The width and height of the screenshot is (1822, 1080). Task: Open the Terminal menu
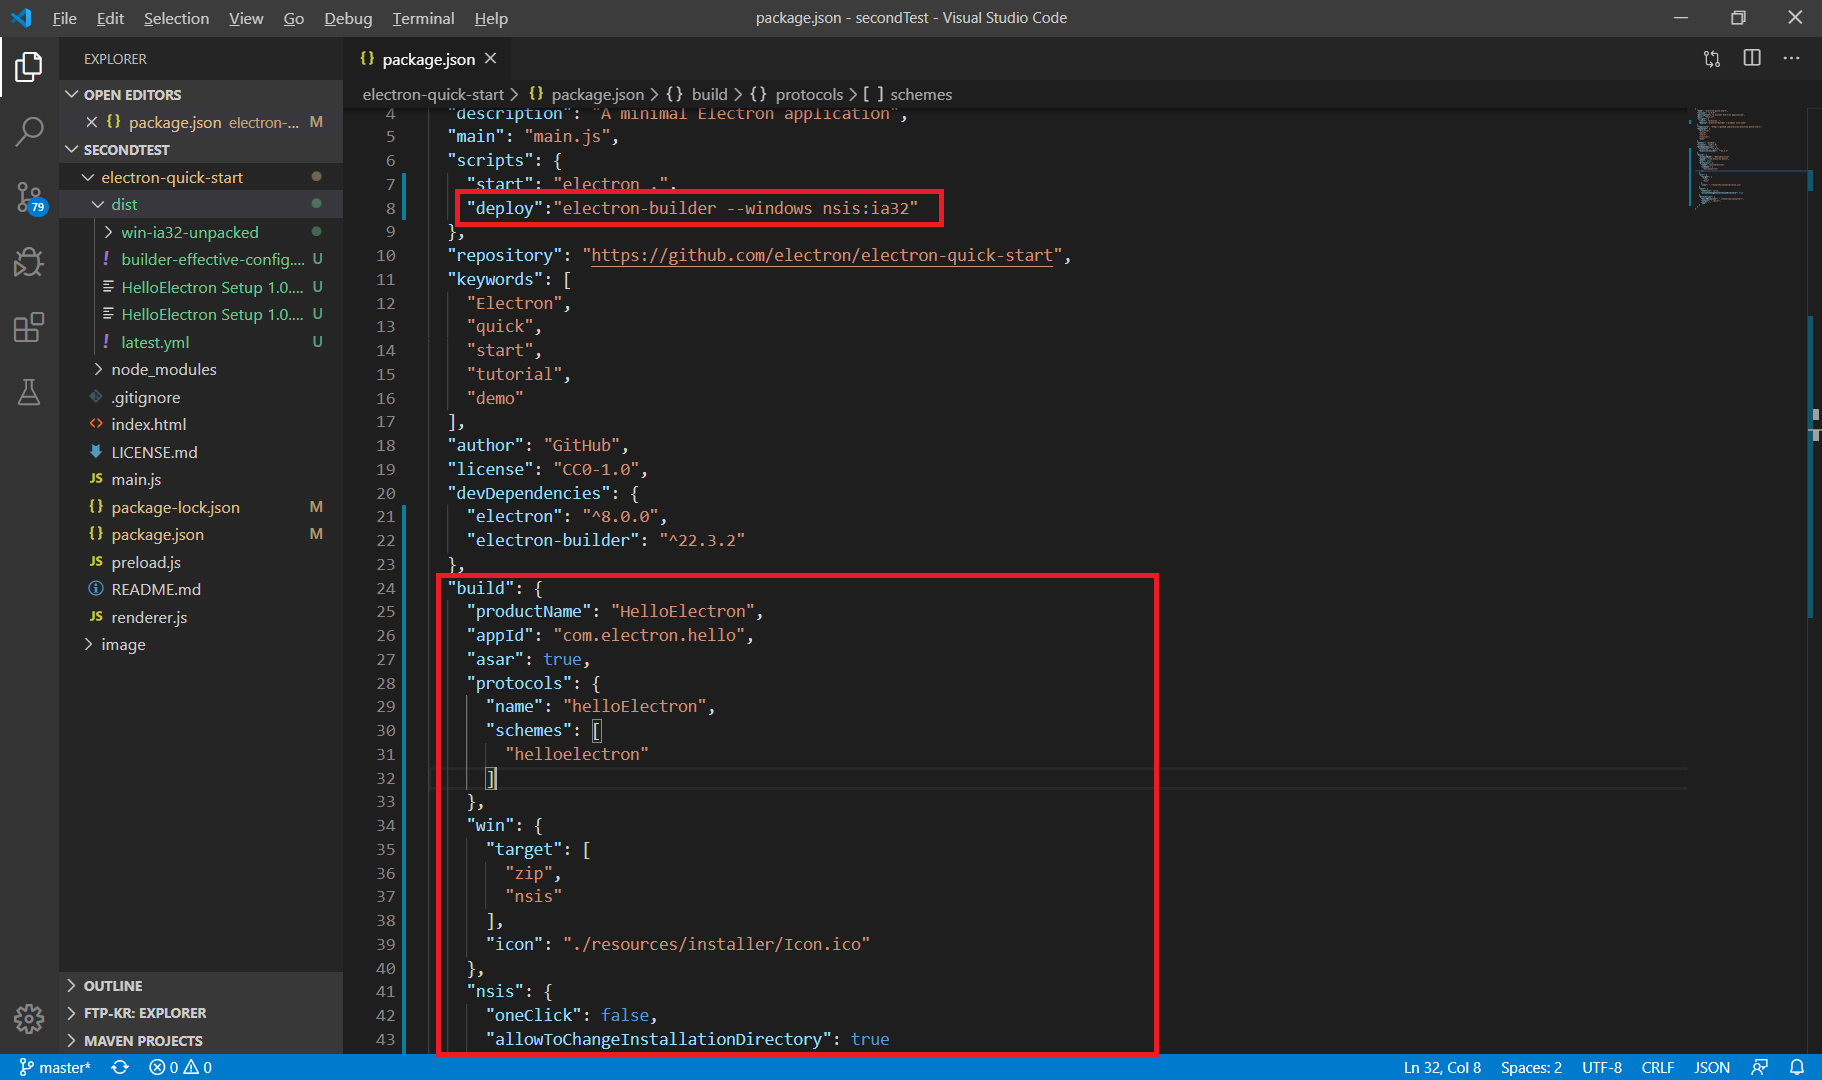pyautogui.click(x=423, y=18)
